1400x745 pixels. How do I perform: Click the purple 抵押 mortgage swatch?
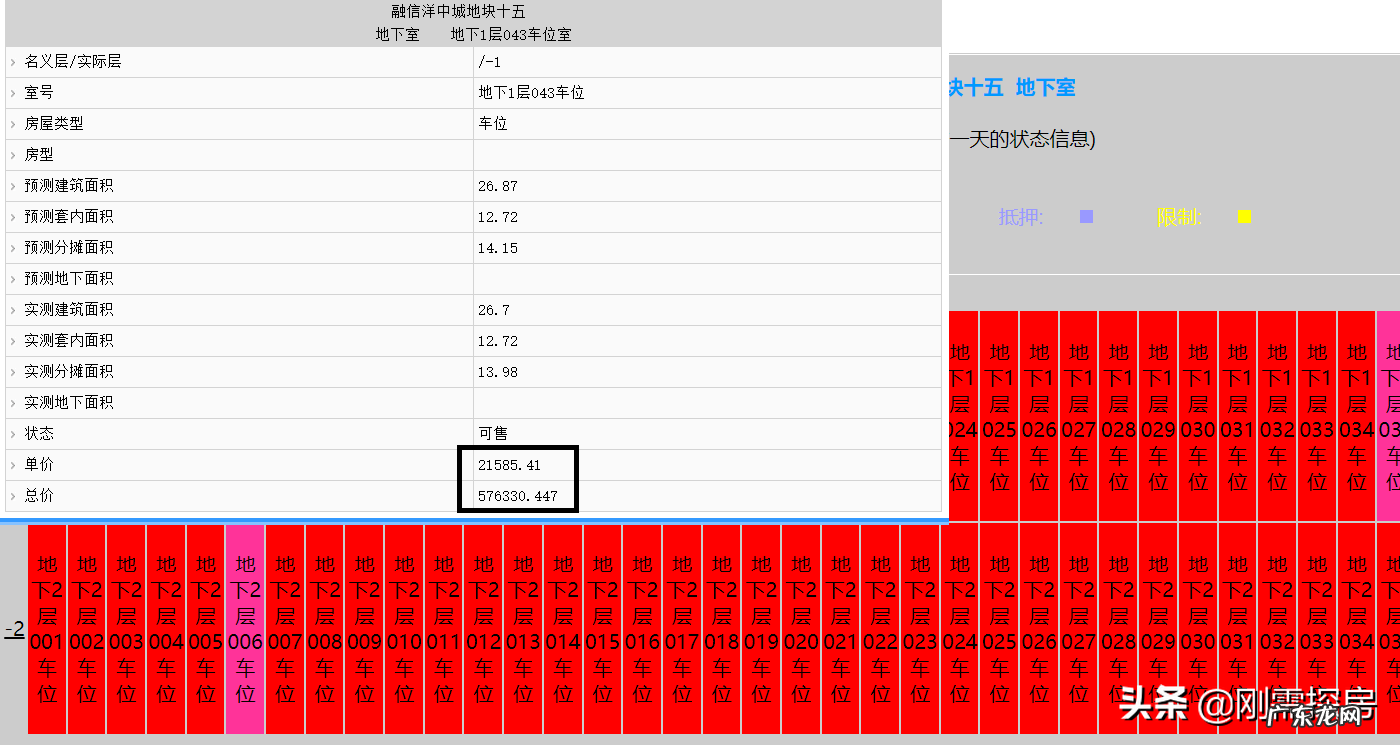tap(1085, 216)
